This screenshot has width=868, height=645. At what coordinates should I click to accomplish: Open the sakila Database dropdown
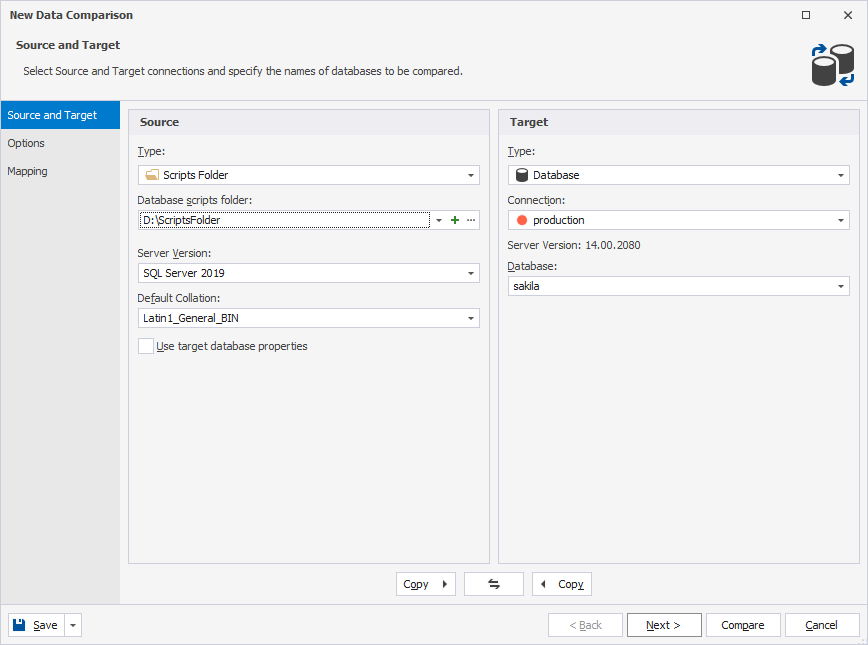click(840, 286)
